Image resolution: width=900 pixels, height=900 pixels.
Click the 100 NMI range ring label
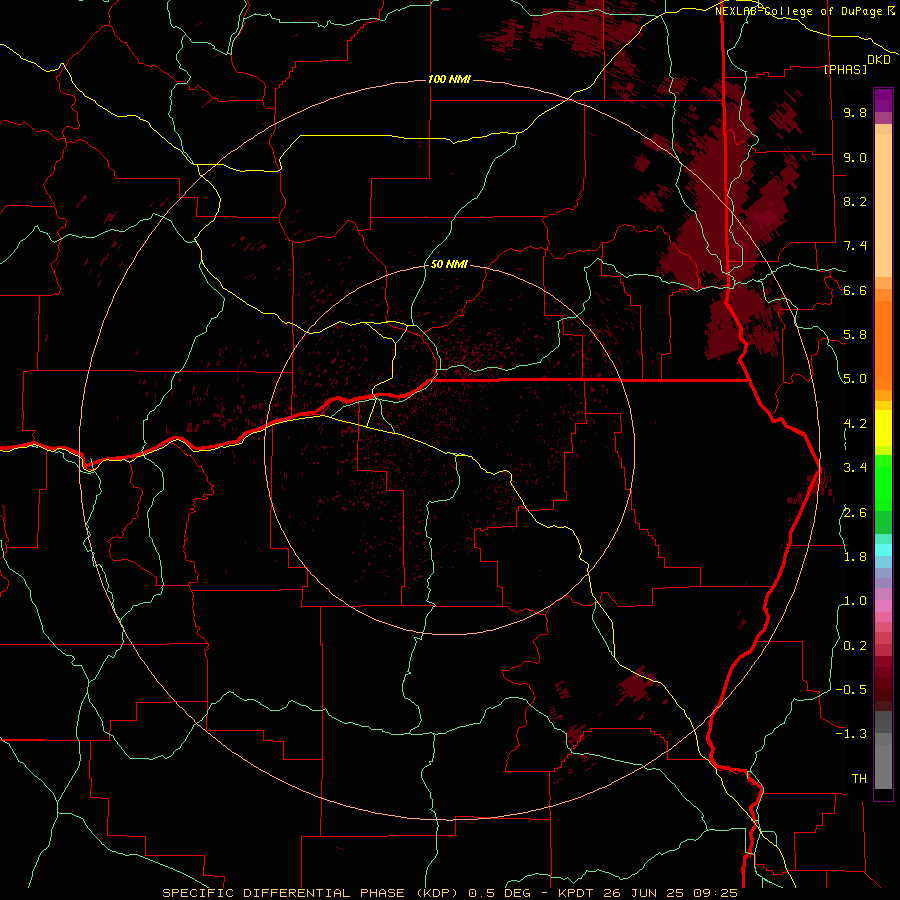click(x=449, y=79)
